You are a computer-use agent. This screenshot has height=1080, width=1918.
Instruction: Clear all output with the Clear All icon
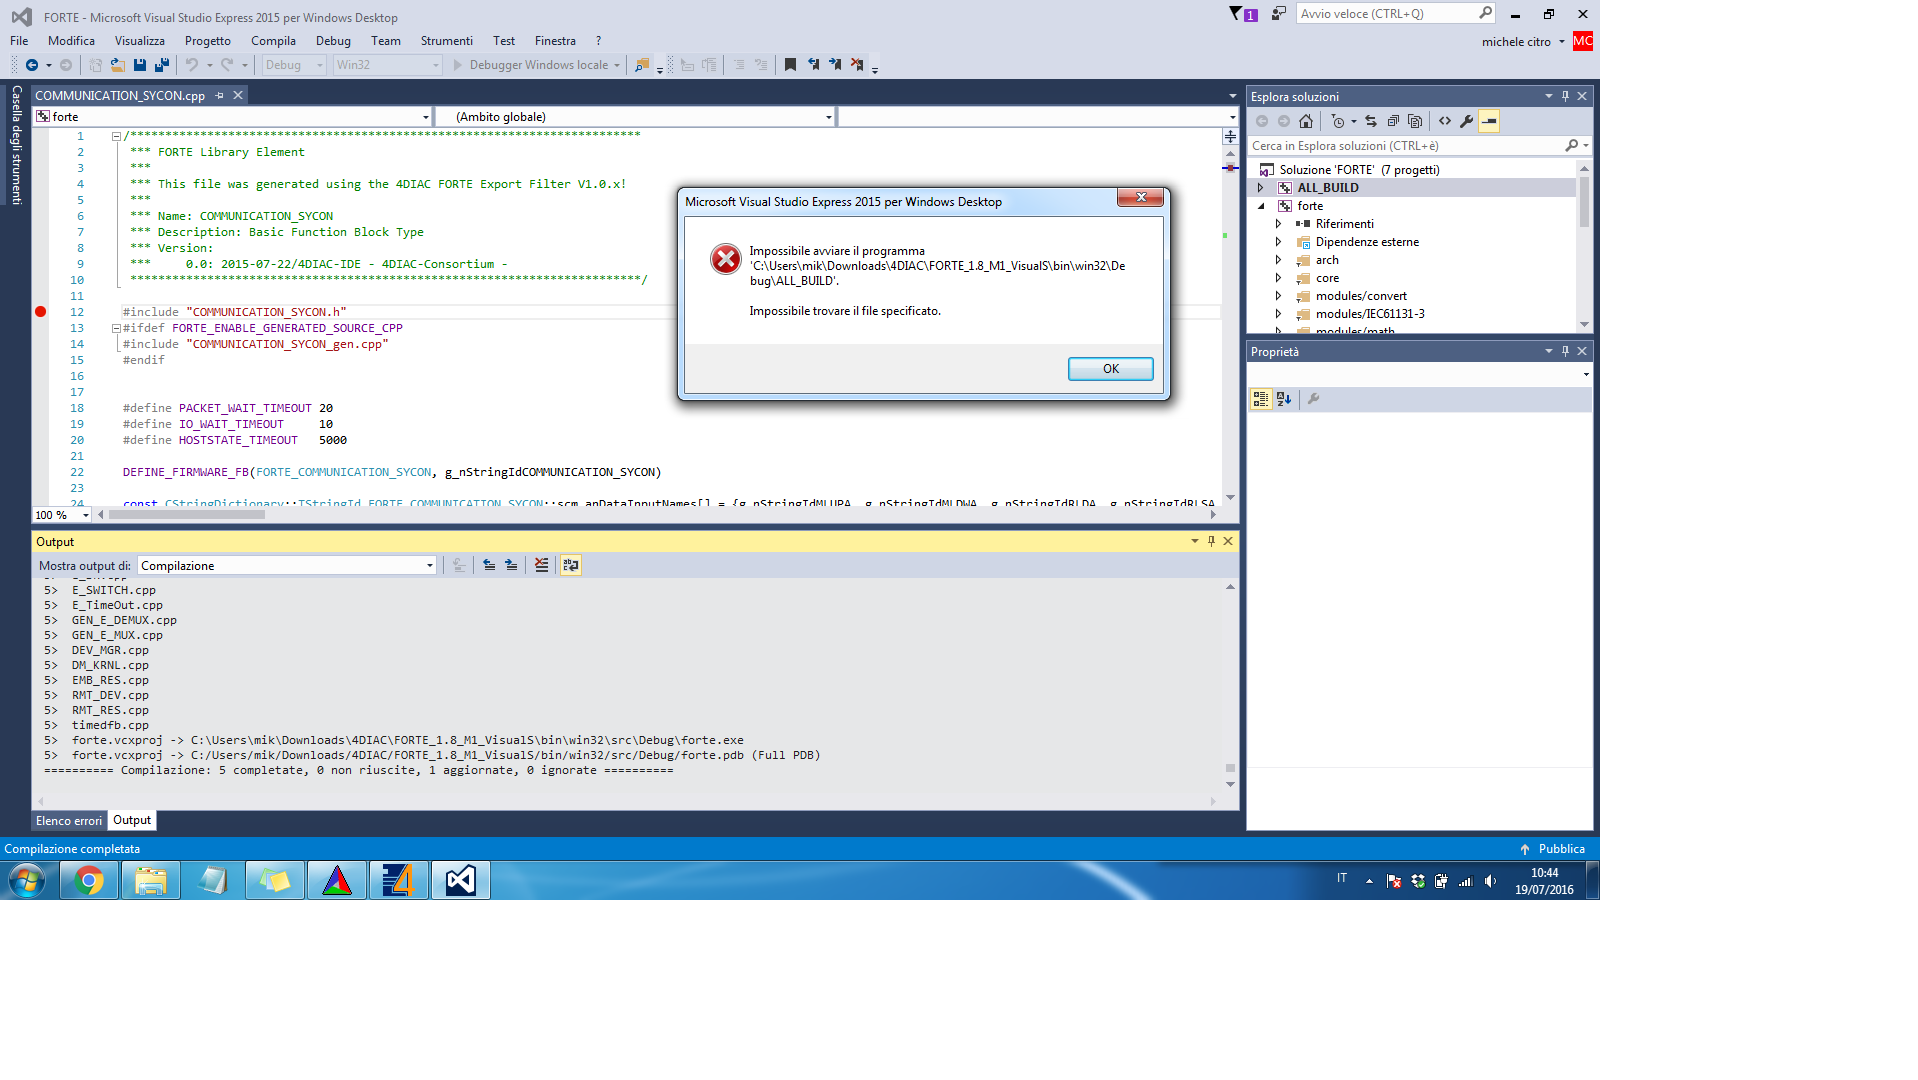(x=541, y=565)
